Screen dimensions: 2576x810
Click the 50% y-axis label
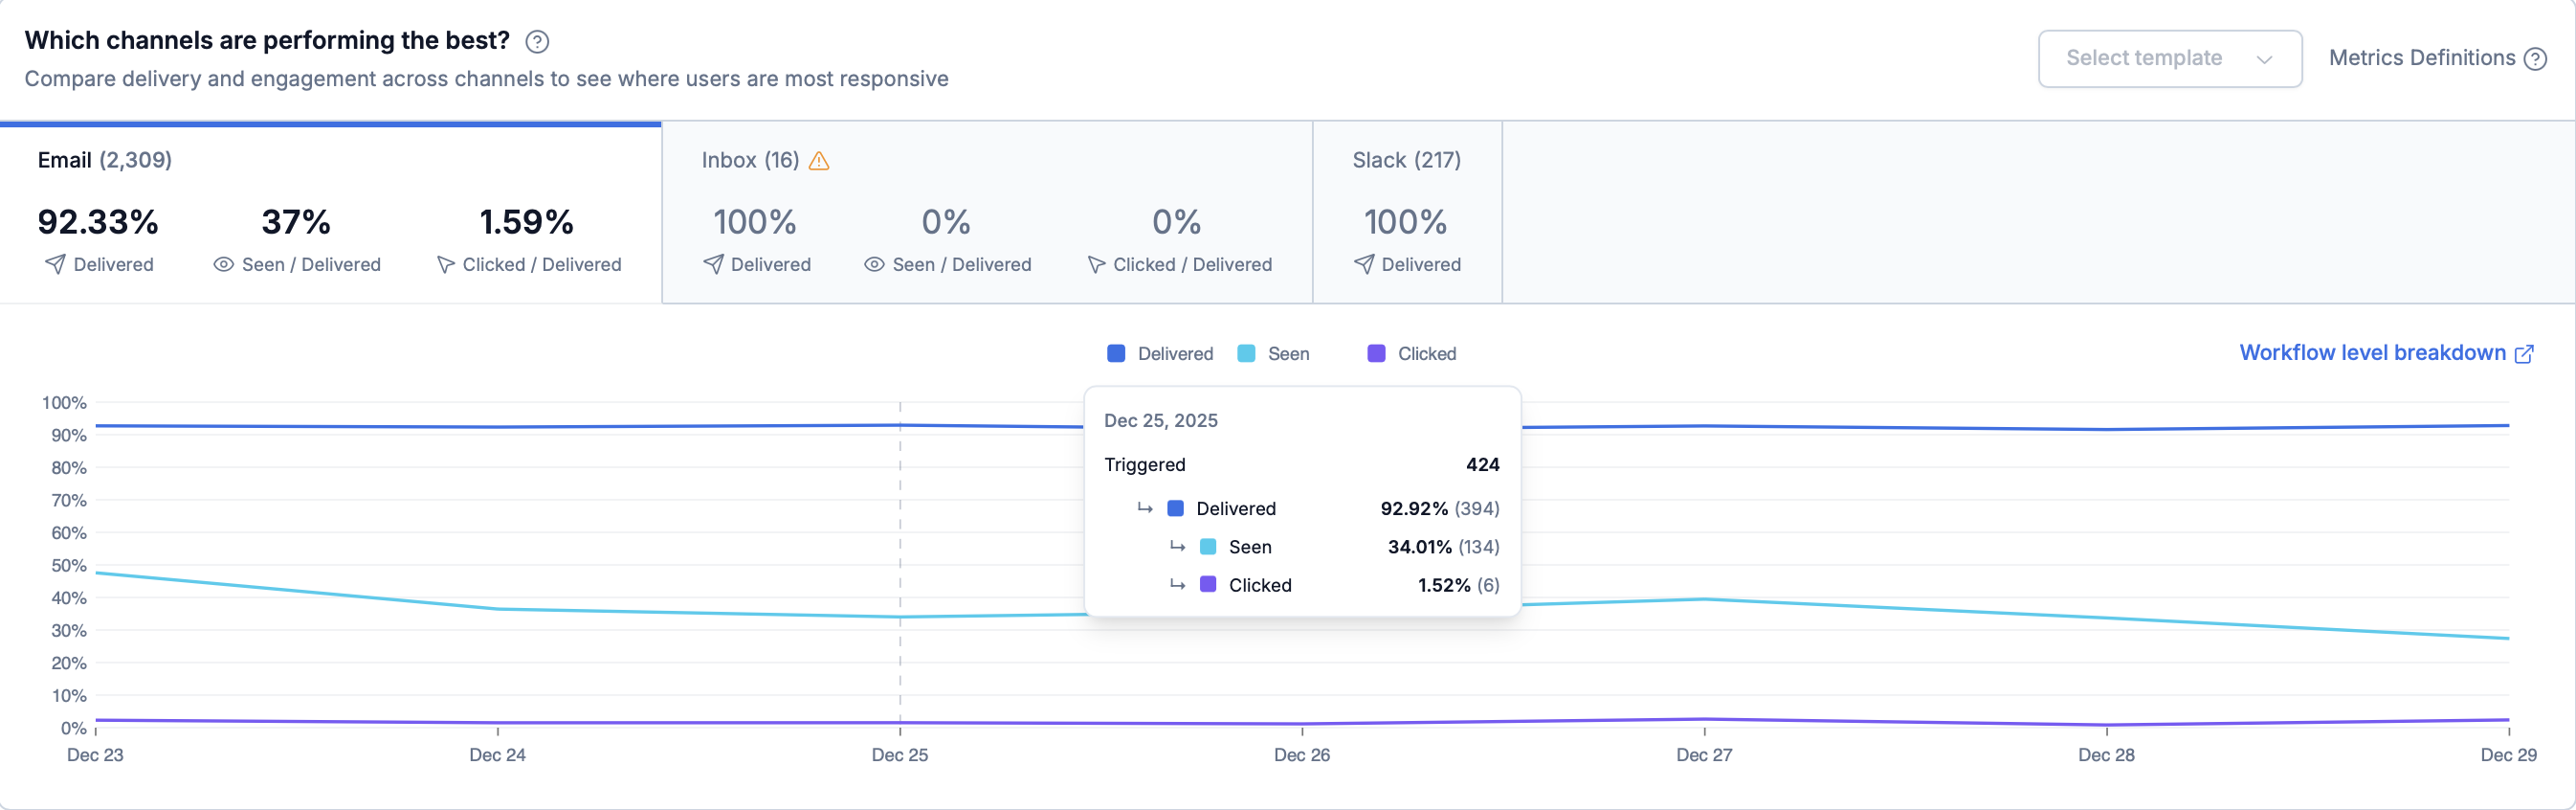(x=69, y=566)
